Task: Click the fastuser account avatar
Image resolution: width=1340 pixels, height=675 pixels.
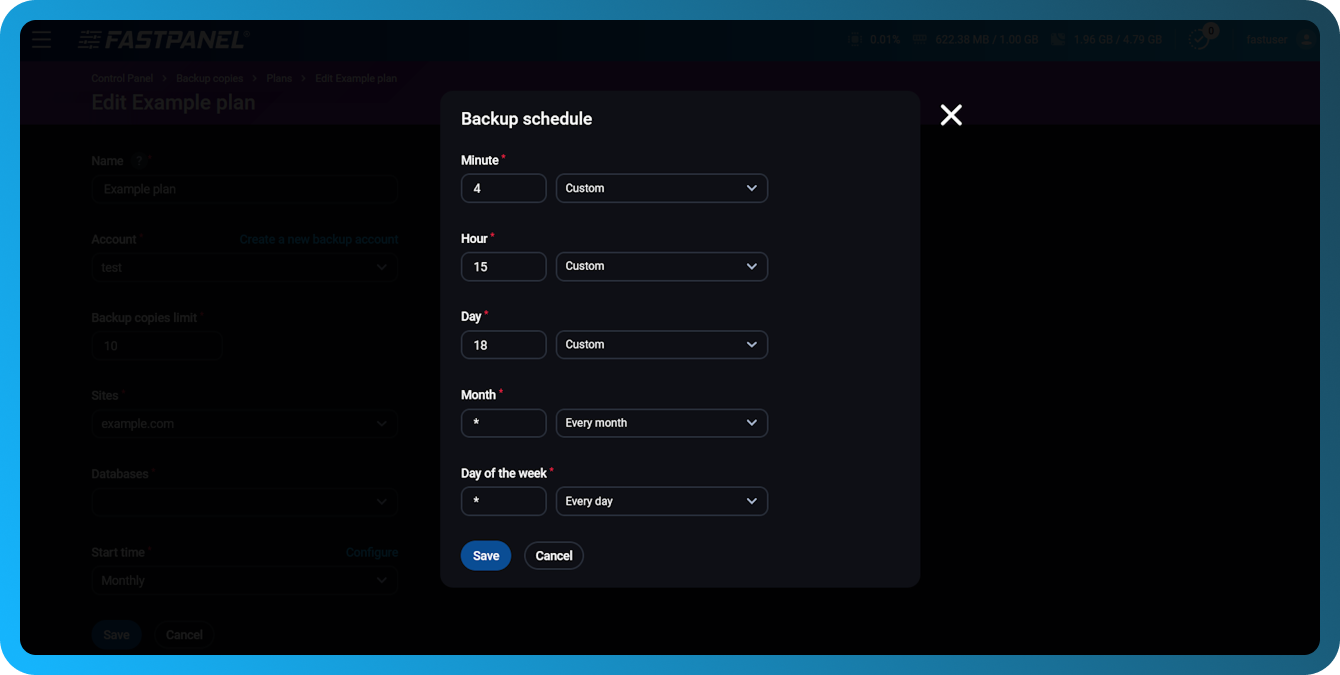Action: point(1306,39)
